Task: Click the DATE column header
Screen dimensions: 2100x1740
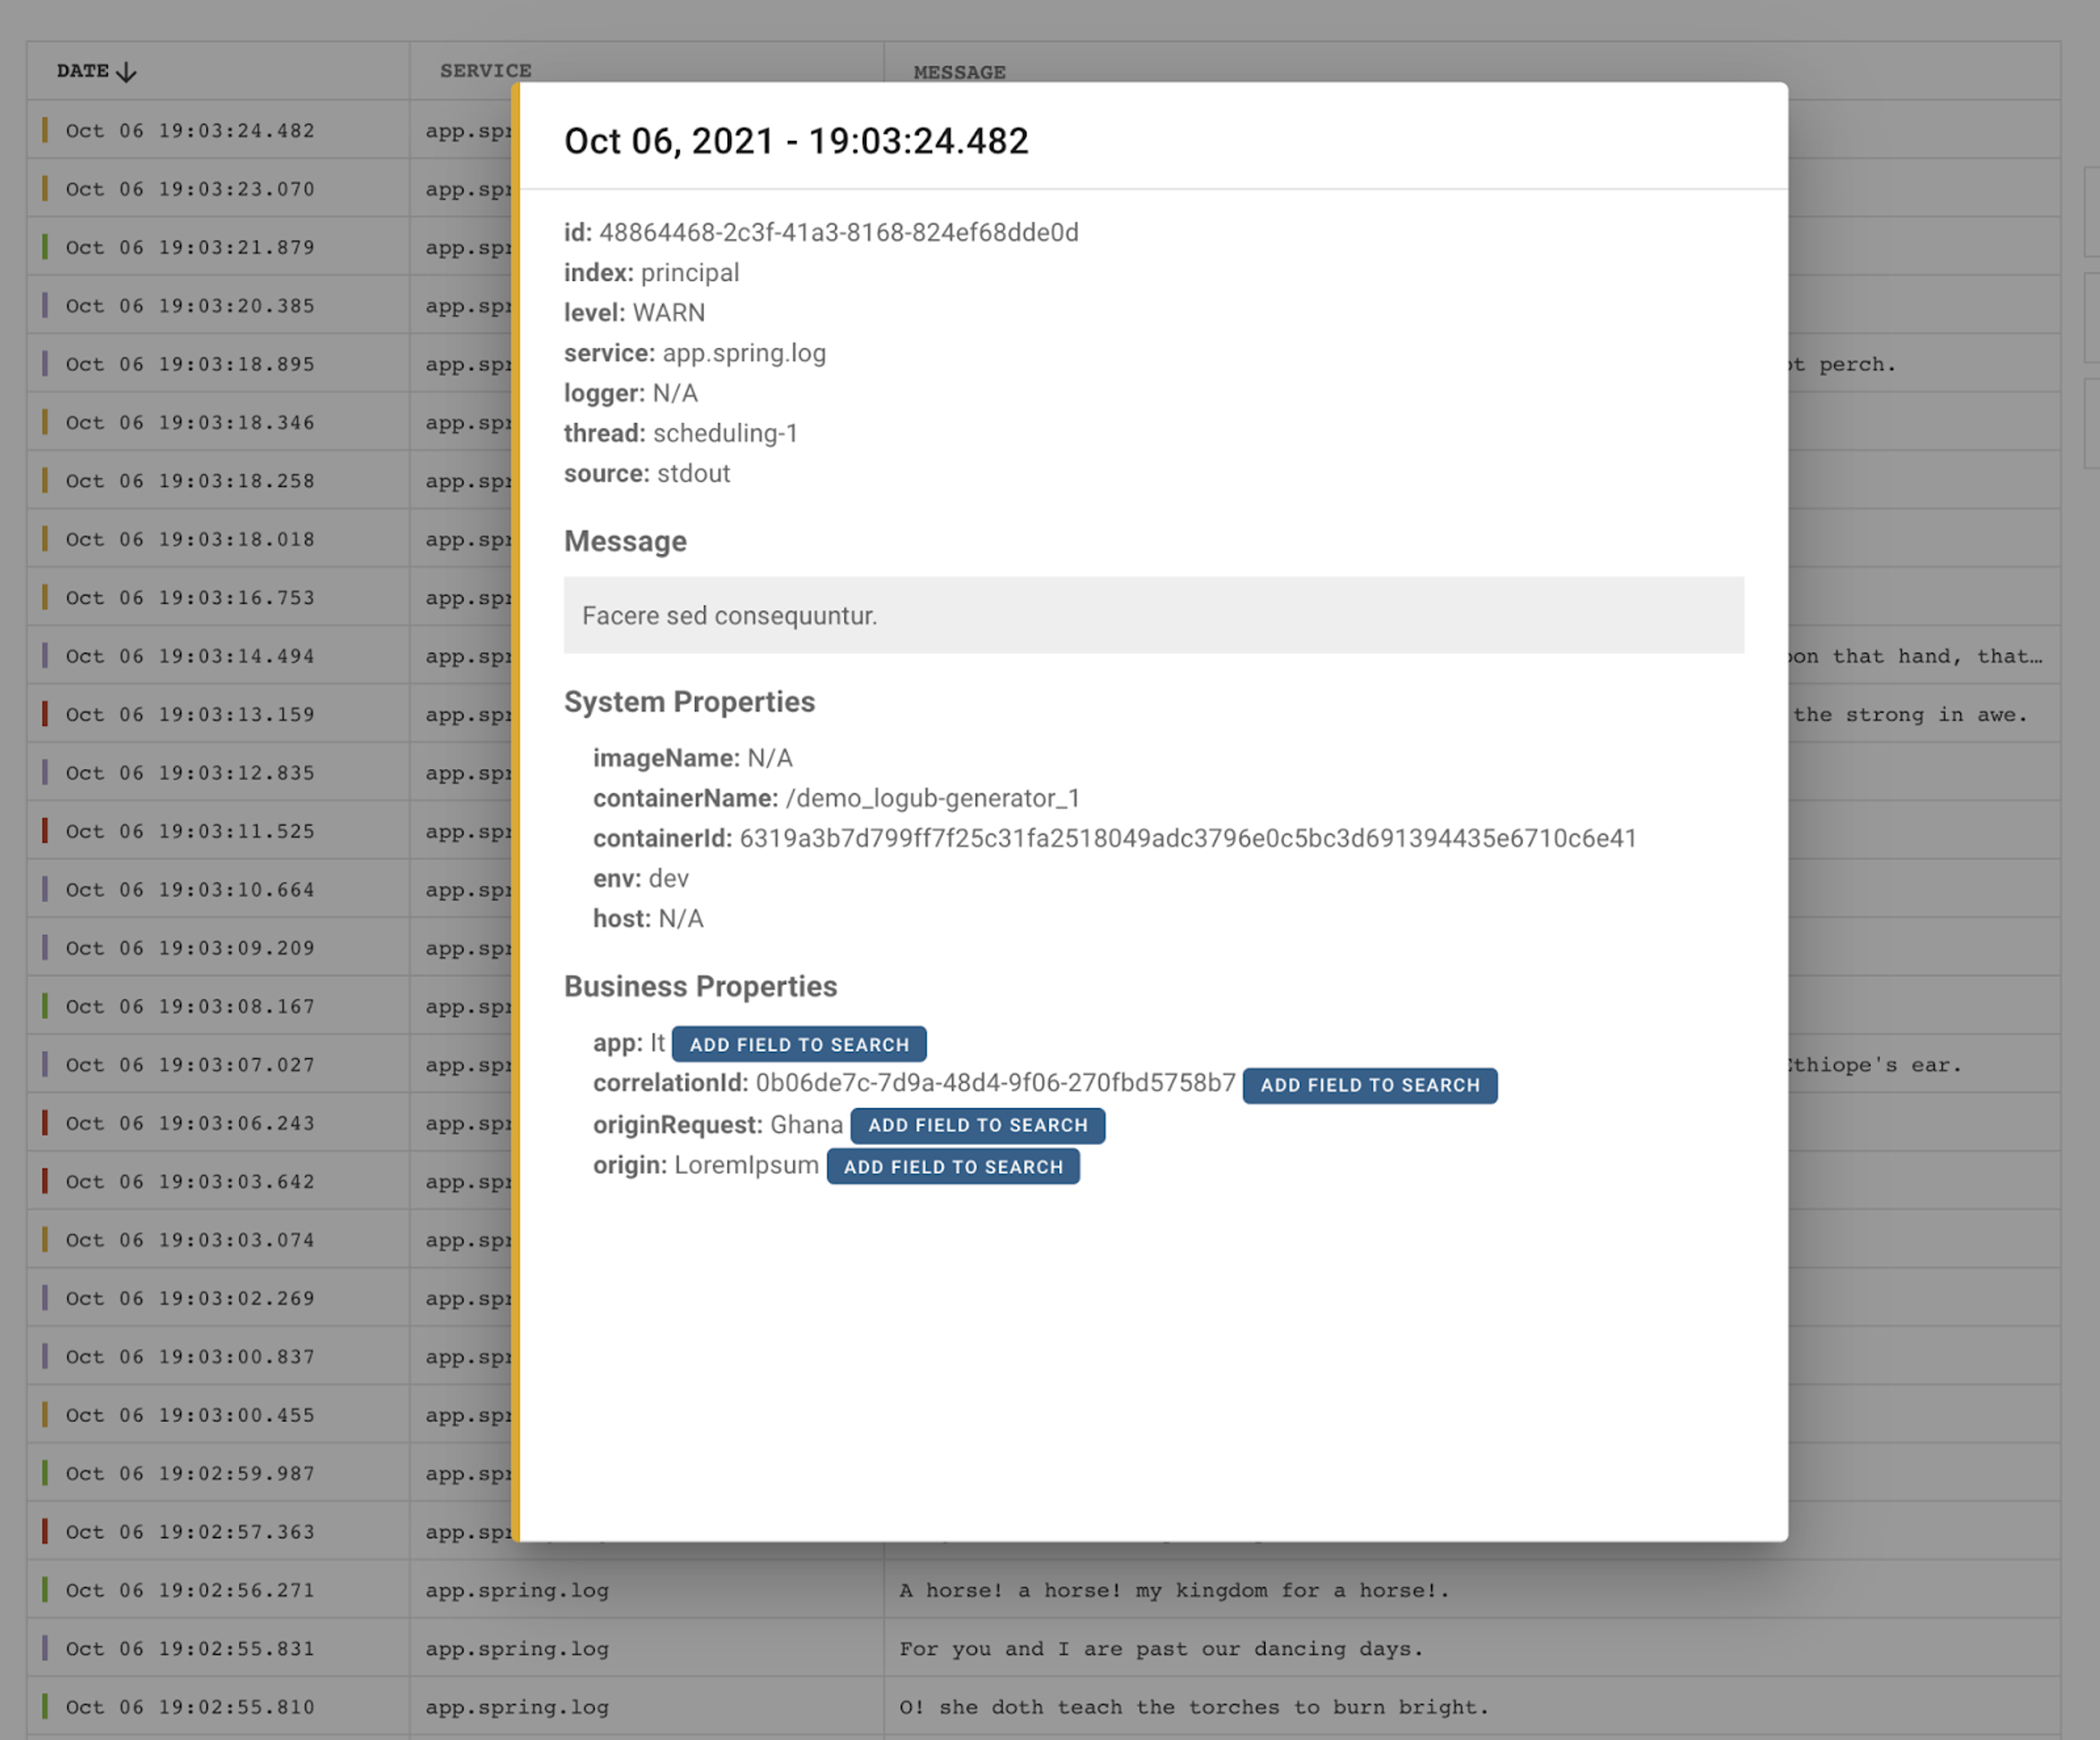Action: pos(83,71)
